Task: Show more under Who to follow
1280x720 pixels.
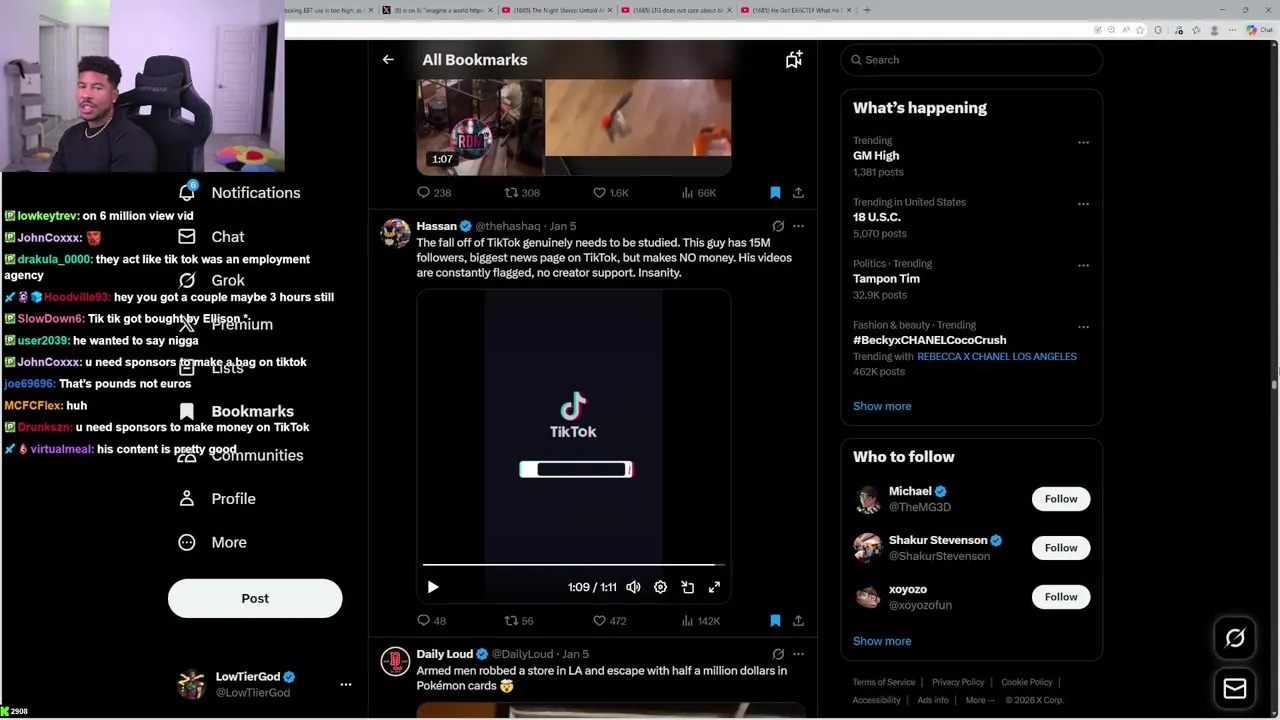Action: coord(882,641)
